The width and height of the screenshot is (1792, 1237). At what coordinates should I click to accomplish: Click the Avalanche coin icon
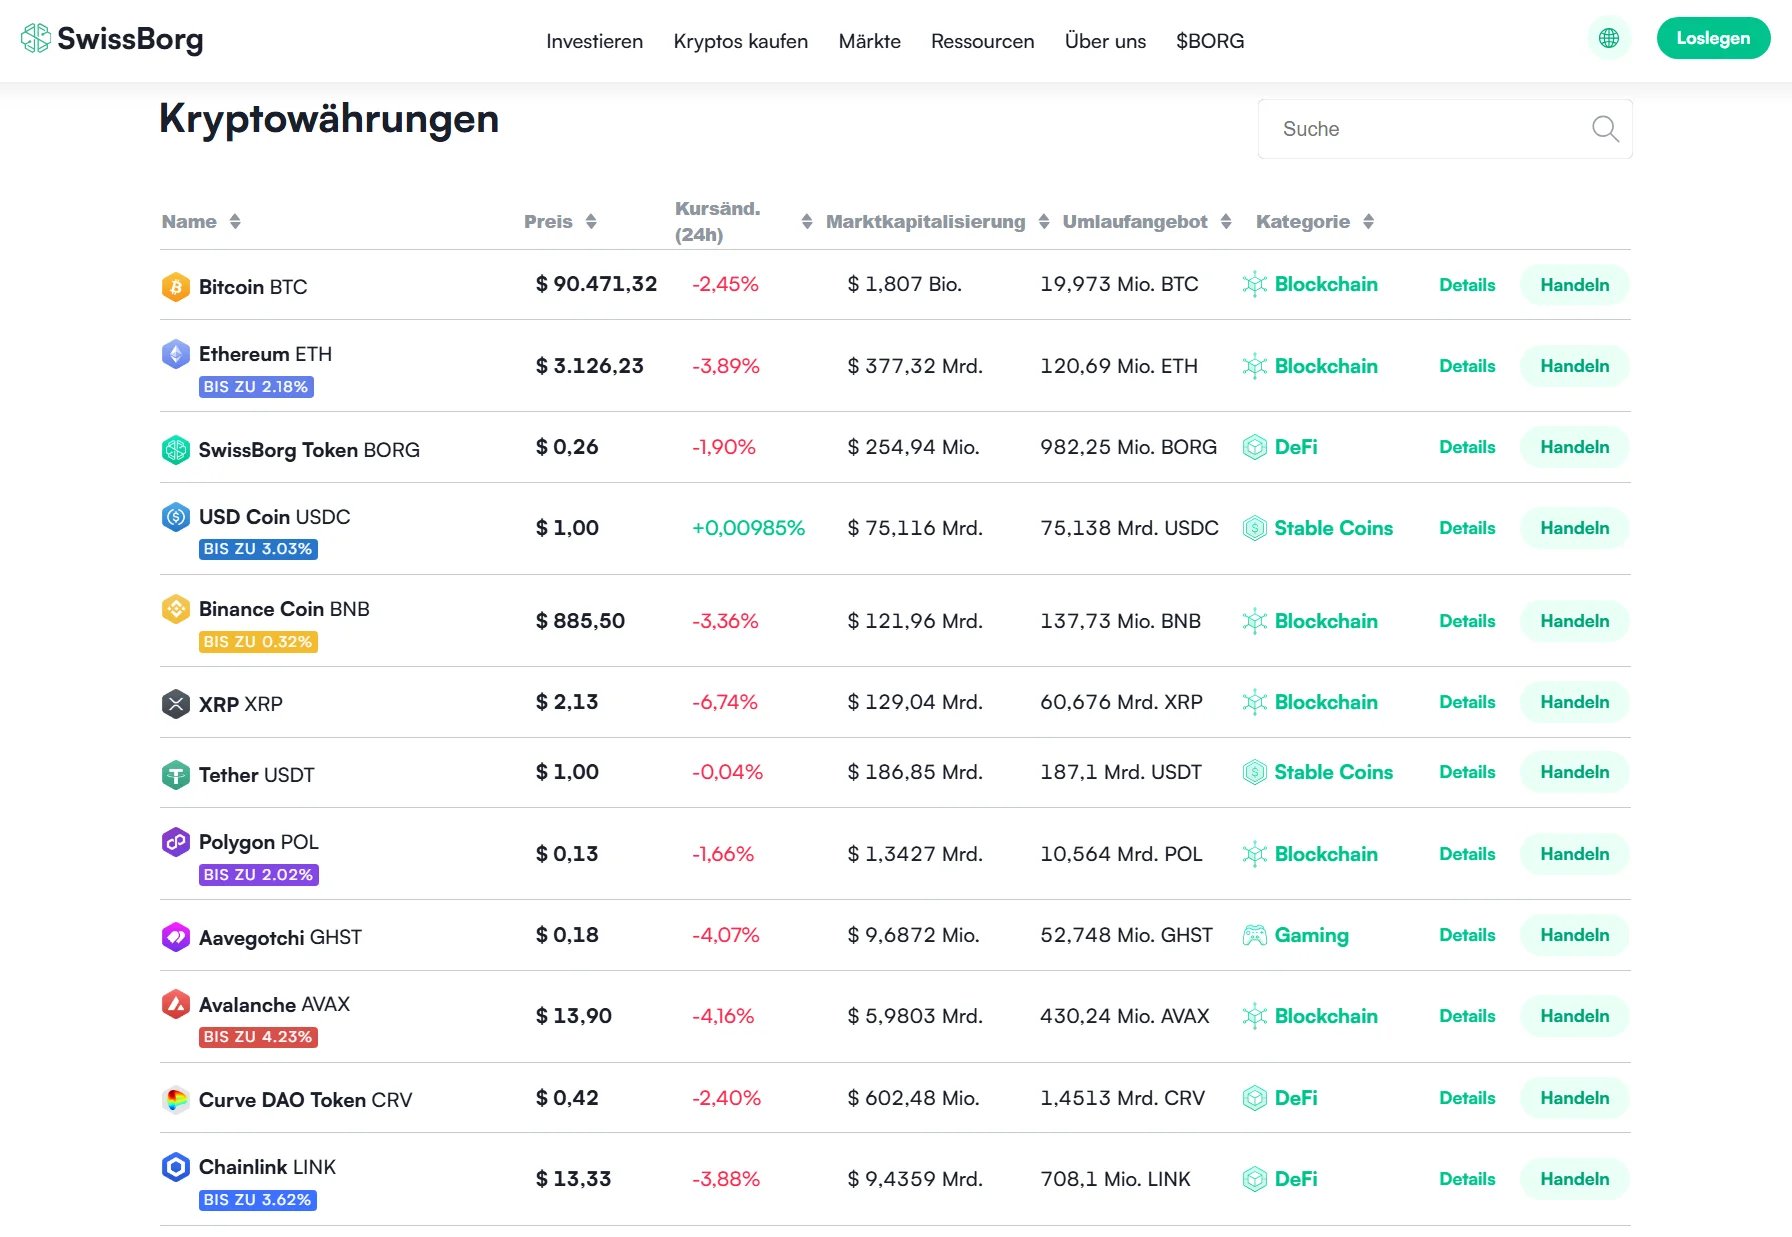176,1004
